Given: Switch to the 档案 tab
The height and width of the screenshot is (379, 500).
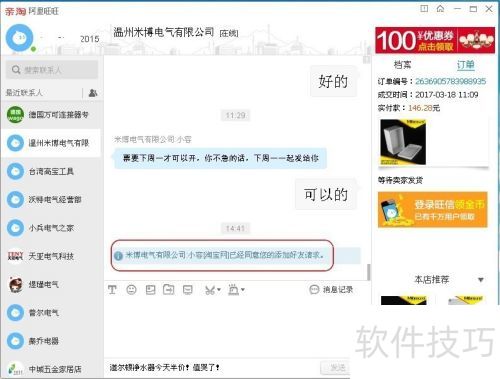Looking at the screenshot, I should click(x=402, y=65).
